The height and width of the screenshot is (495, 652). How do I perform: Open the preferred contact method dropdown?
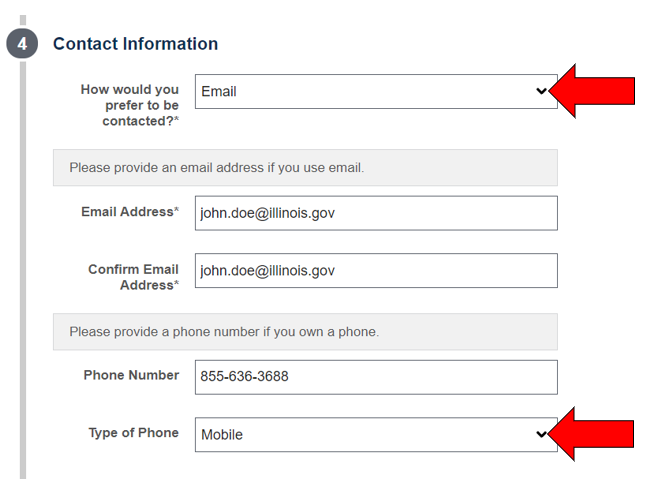click(376, 92)
